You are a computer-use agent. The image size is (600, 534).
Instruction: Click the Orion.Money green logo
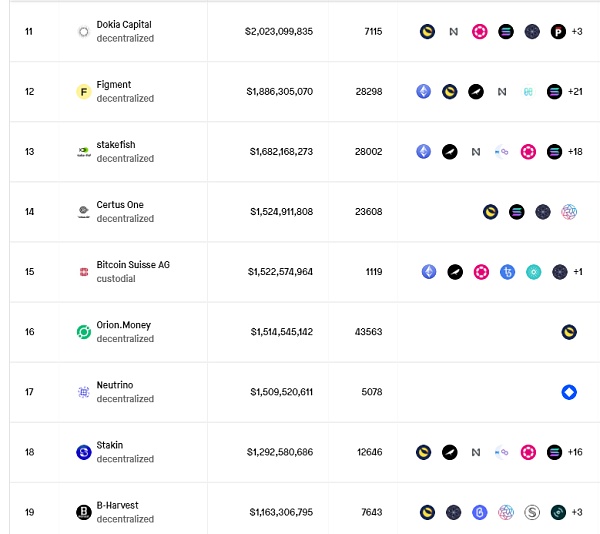pos(84,332)
